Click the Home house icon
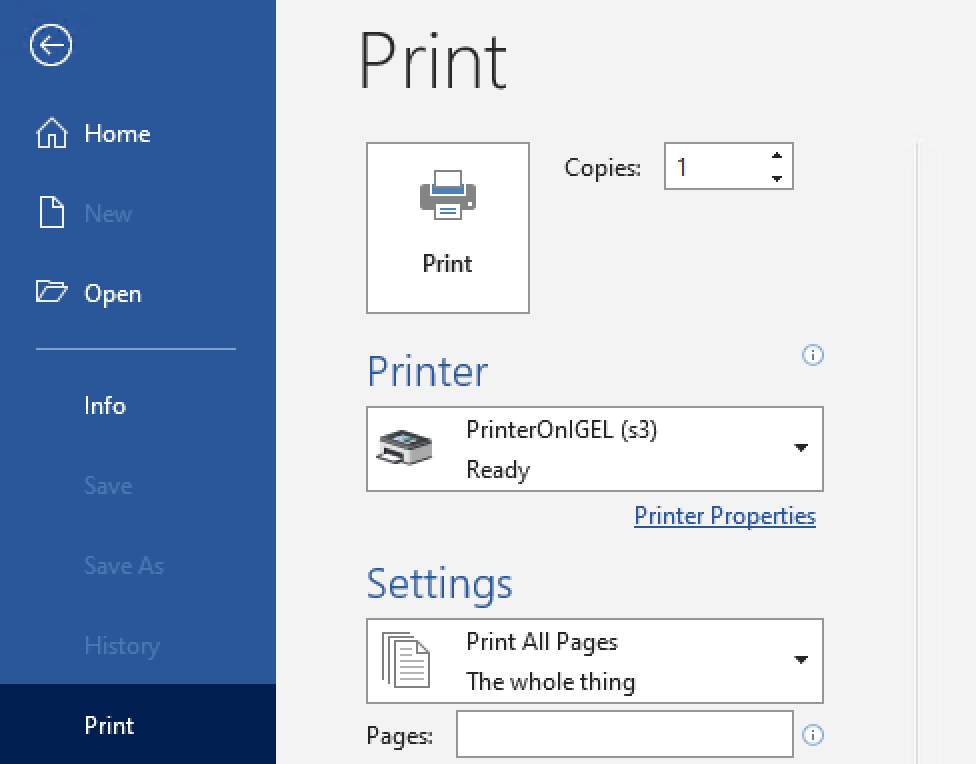The width and height of the screenshot is (976, 764). coord(51,134)
